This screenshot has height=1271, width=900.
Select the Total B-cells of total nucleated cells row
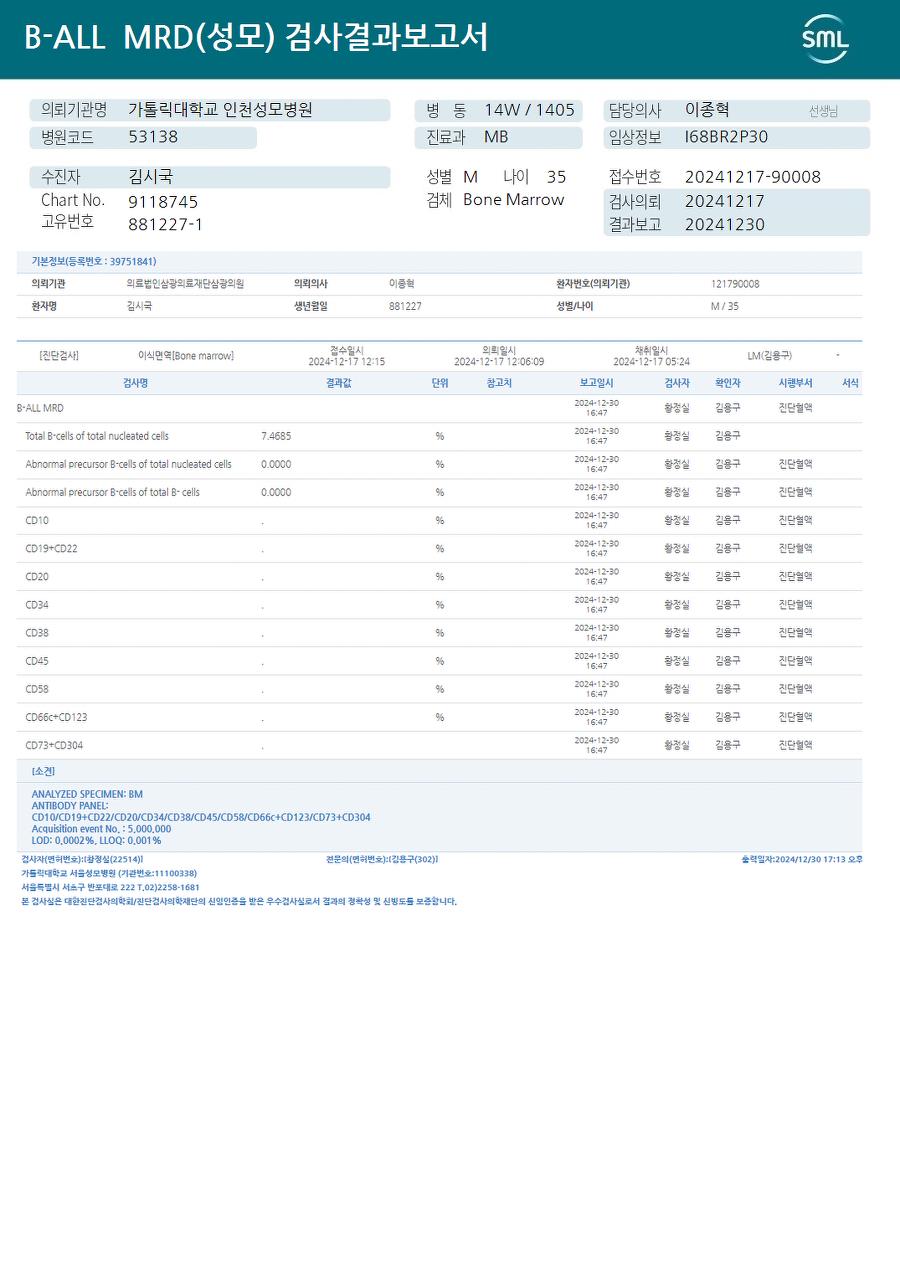click(439, 436)
